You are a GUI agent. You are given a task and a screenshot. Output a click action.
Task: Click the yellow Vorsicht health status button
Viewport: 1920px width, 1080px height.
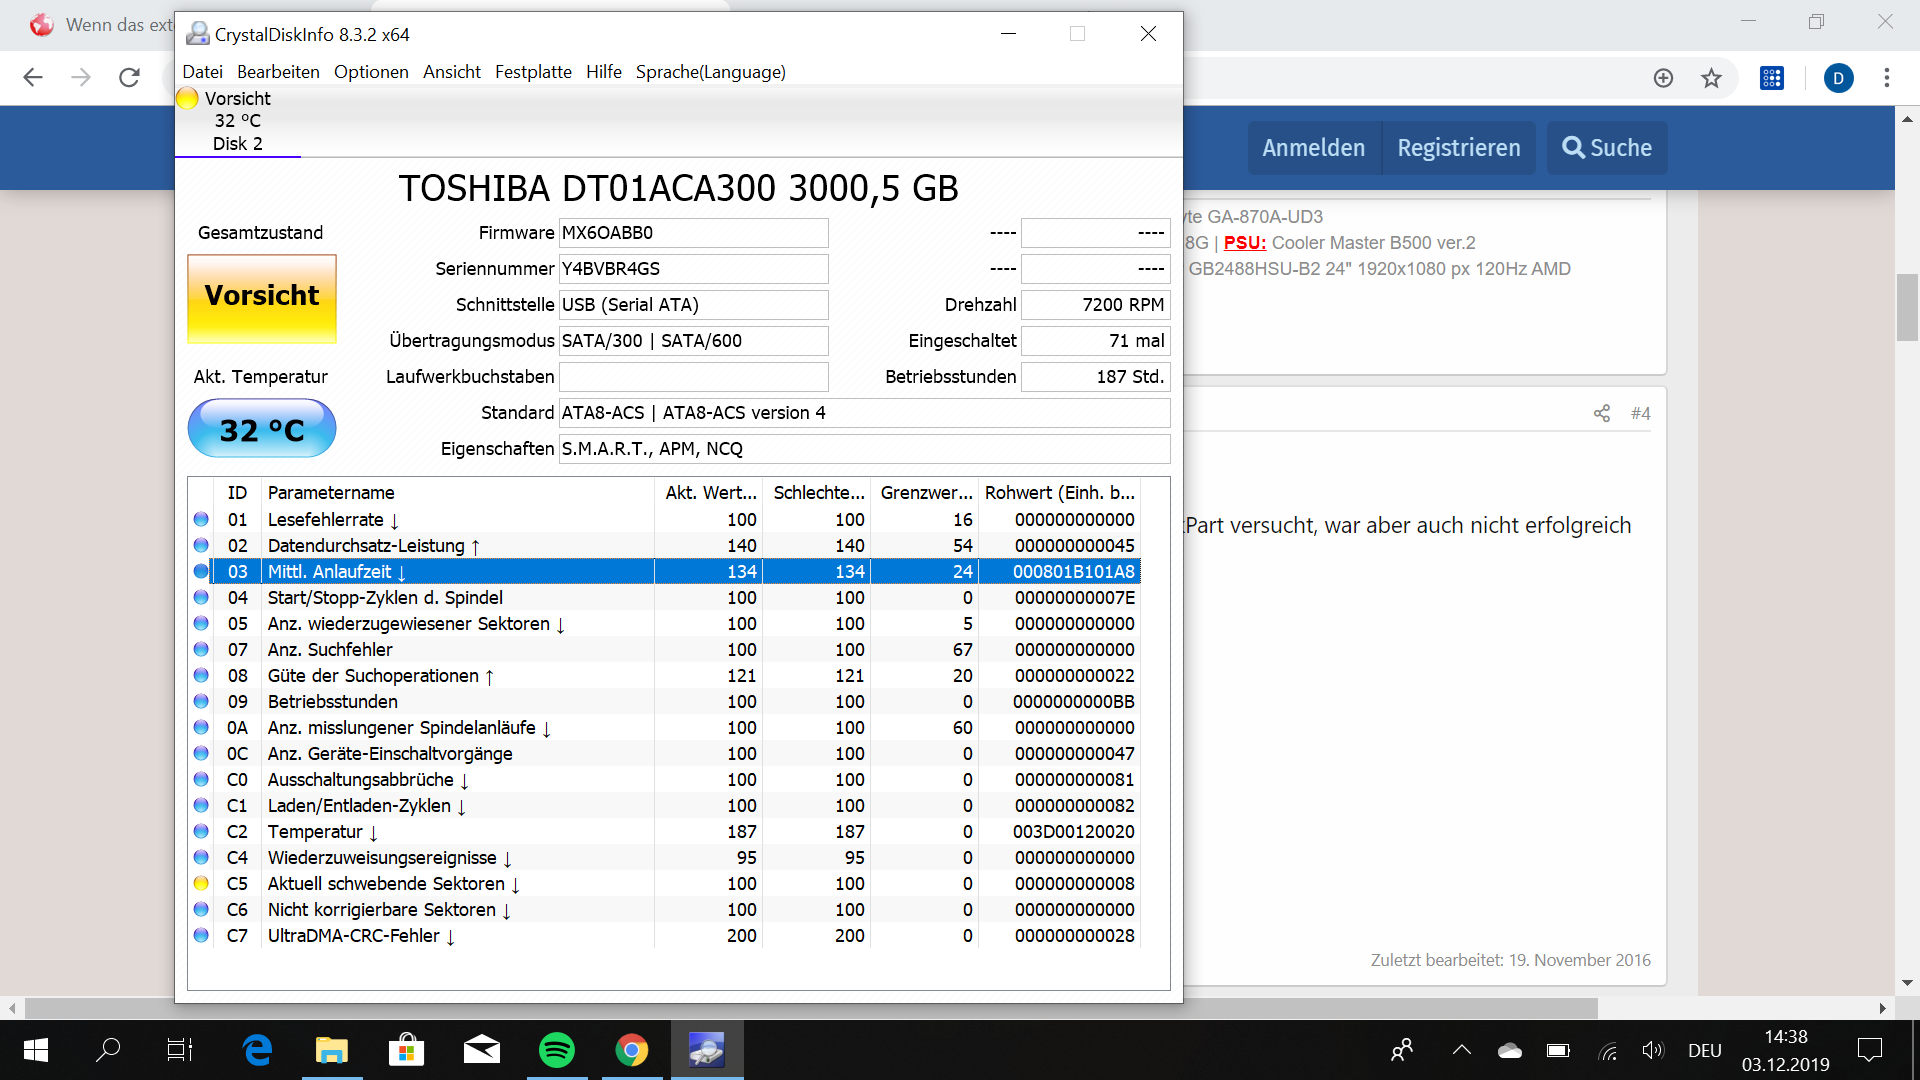point(262,298)
